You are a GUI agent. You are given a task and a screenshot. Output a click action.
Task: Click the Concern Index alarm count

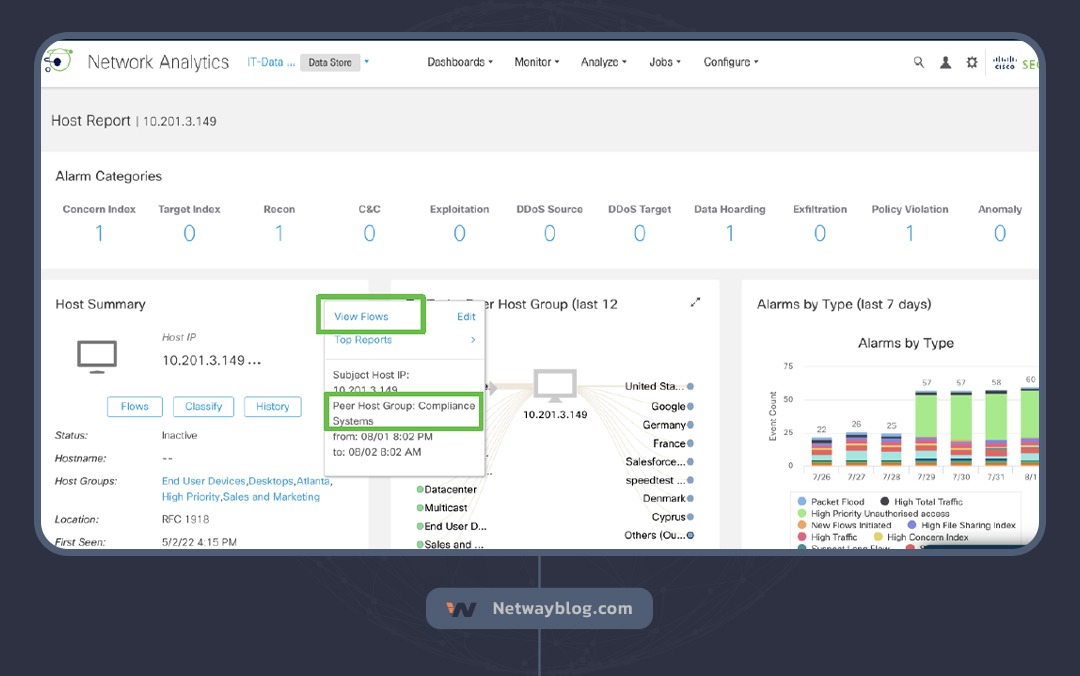(99, 233)
